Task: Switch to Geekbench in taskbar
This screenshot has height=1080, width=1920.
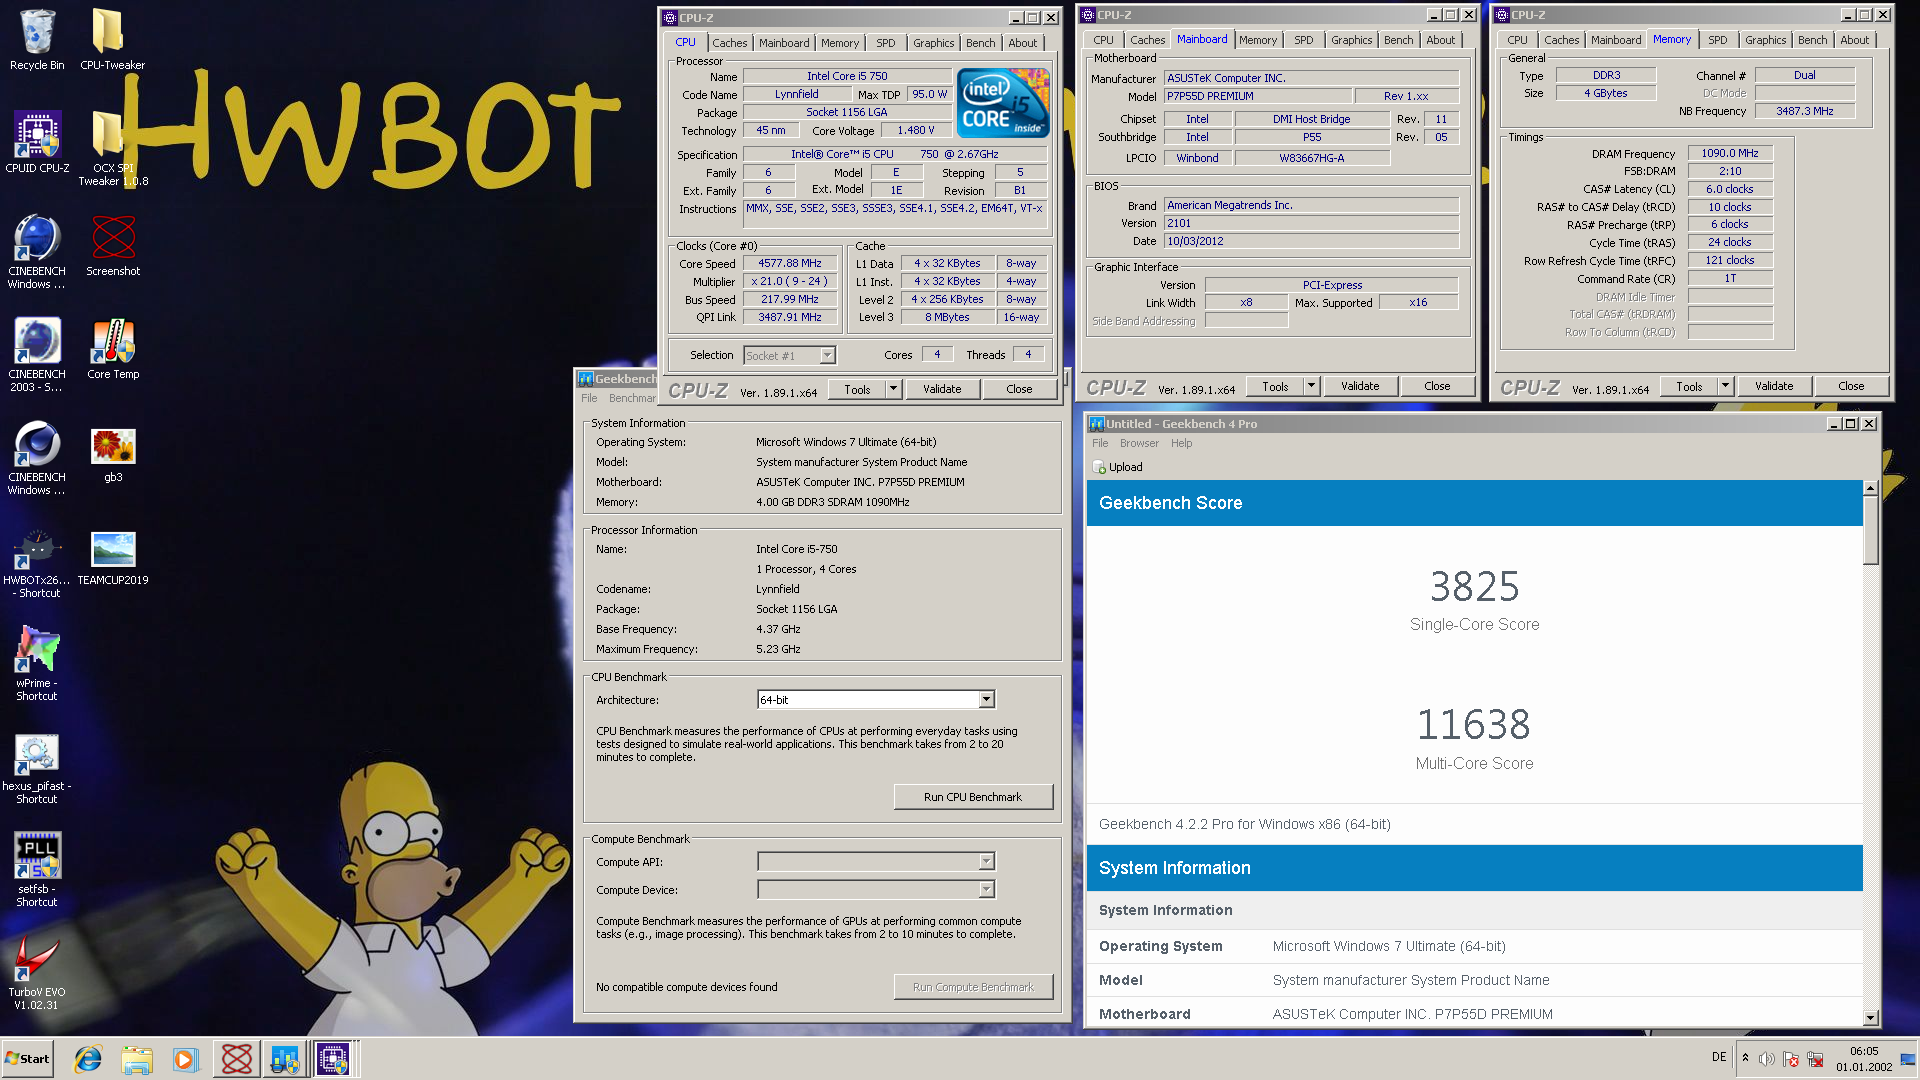Action: 285,1059
